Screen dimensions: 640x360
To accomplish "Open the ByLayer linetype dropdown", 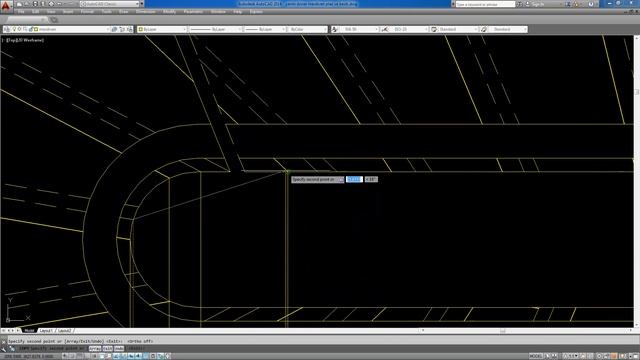I will tap(216, 29).
